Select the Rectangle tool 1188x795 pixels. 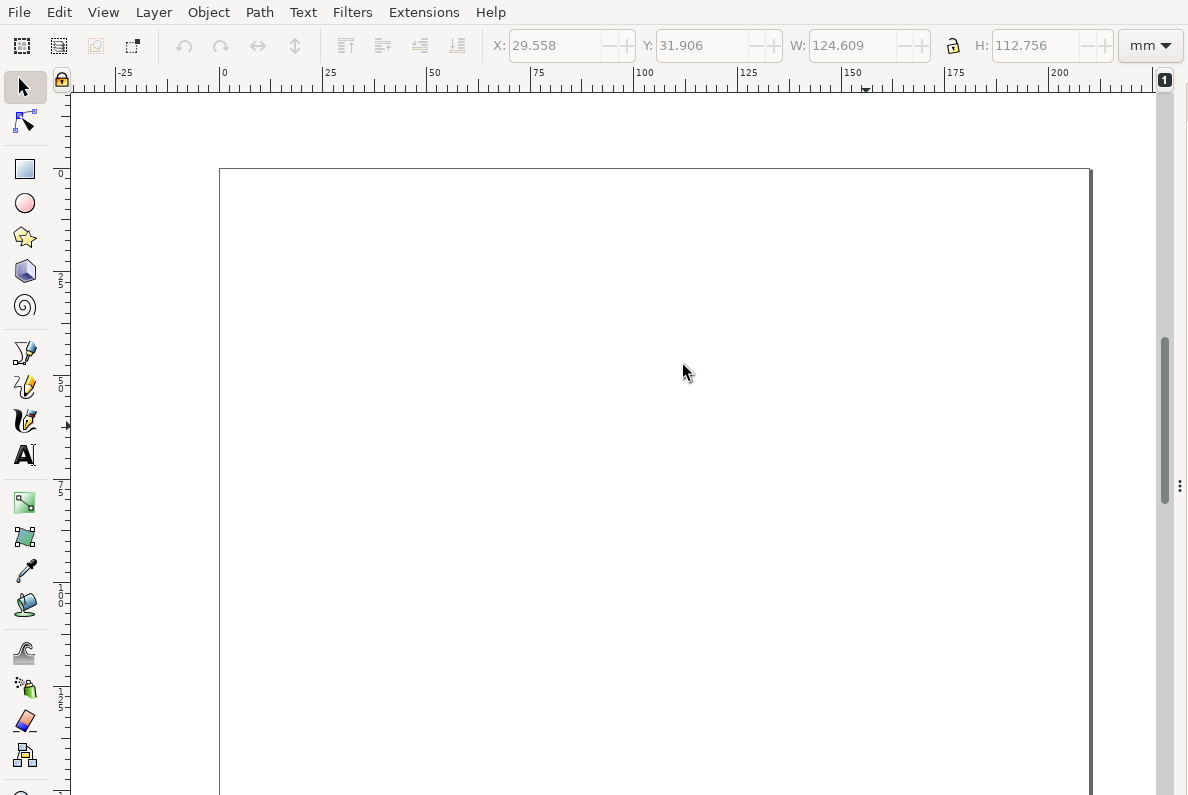point(24,169)
